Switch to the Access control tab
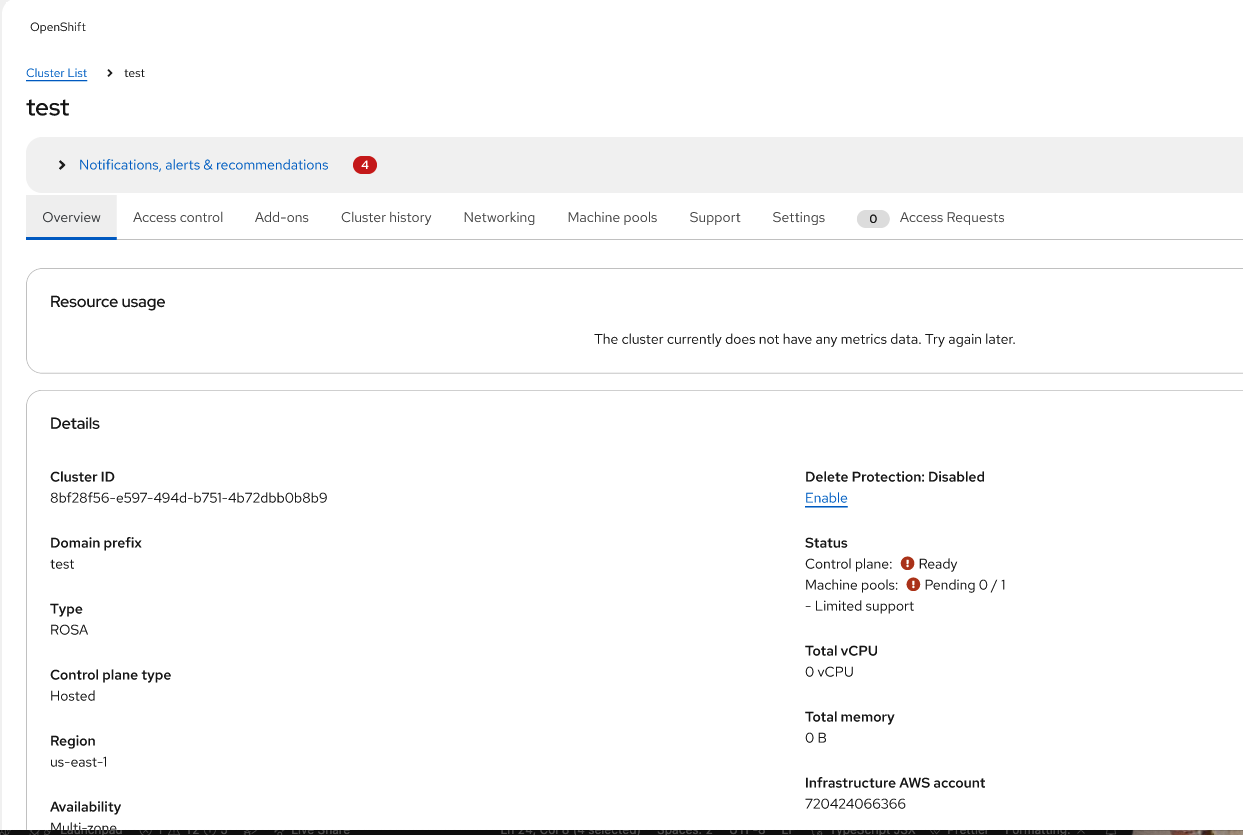Screen dimensions: 1243x835 tap(178, 217)
